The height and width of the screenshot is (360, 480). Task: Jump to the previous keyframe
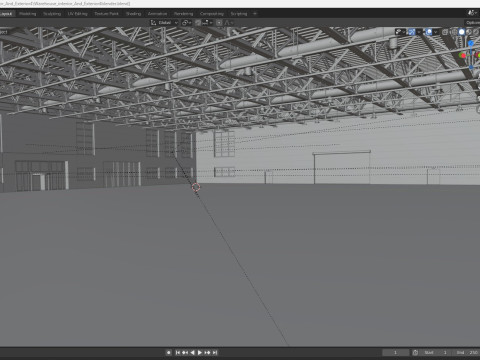185,352
